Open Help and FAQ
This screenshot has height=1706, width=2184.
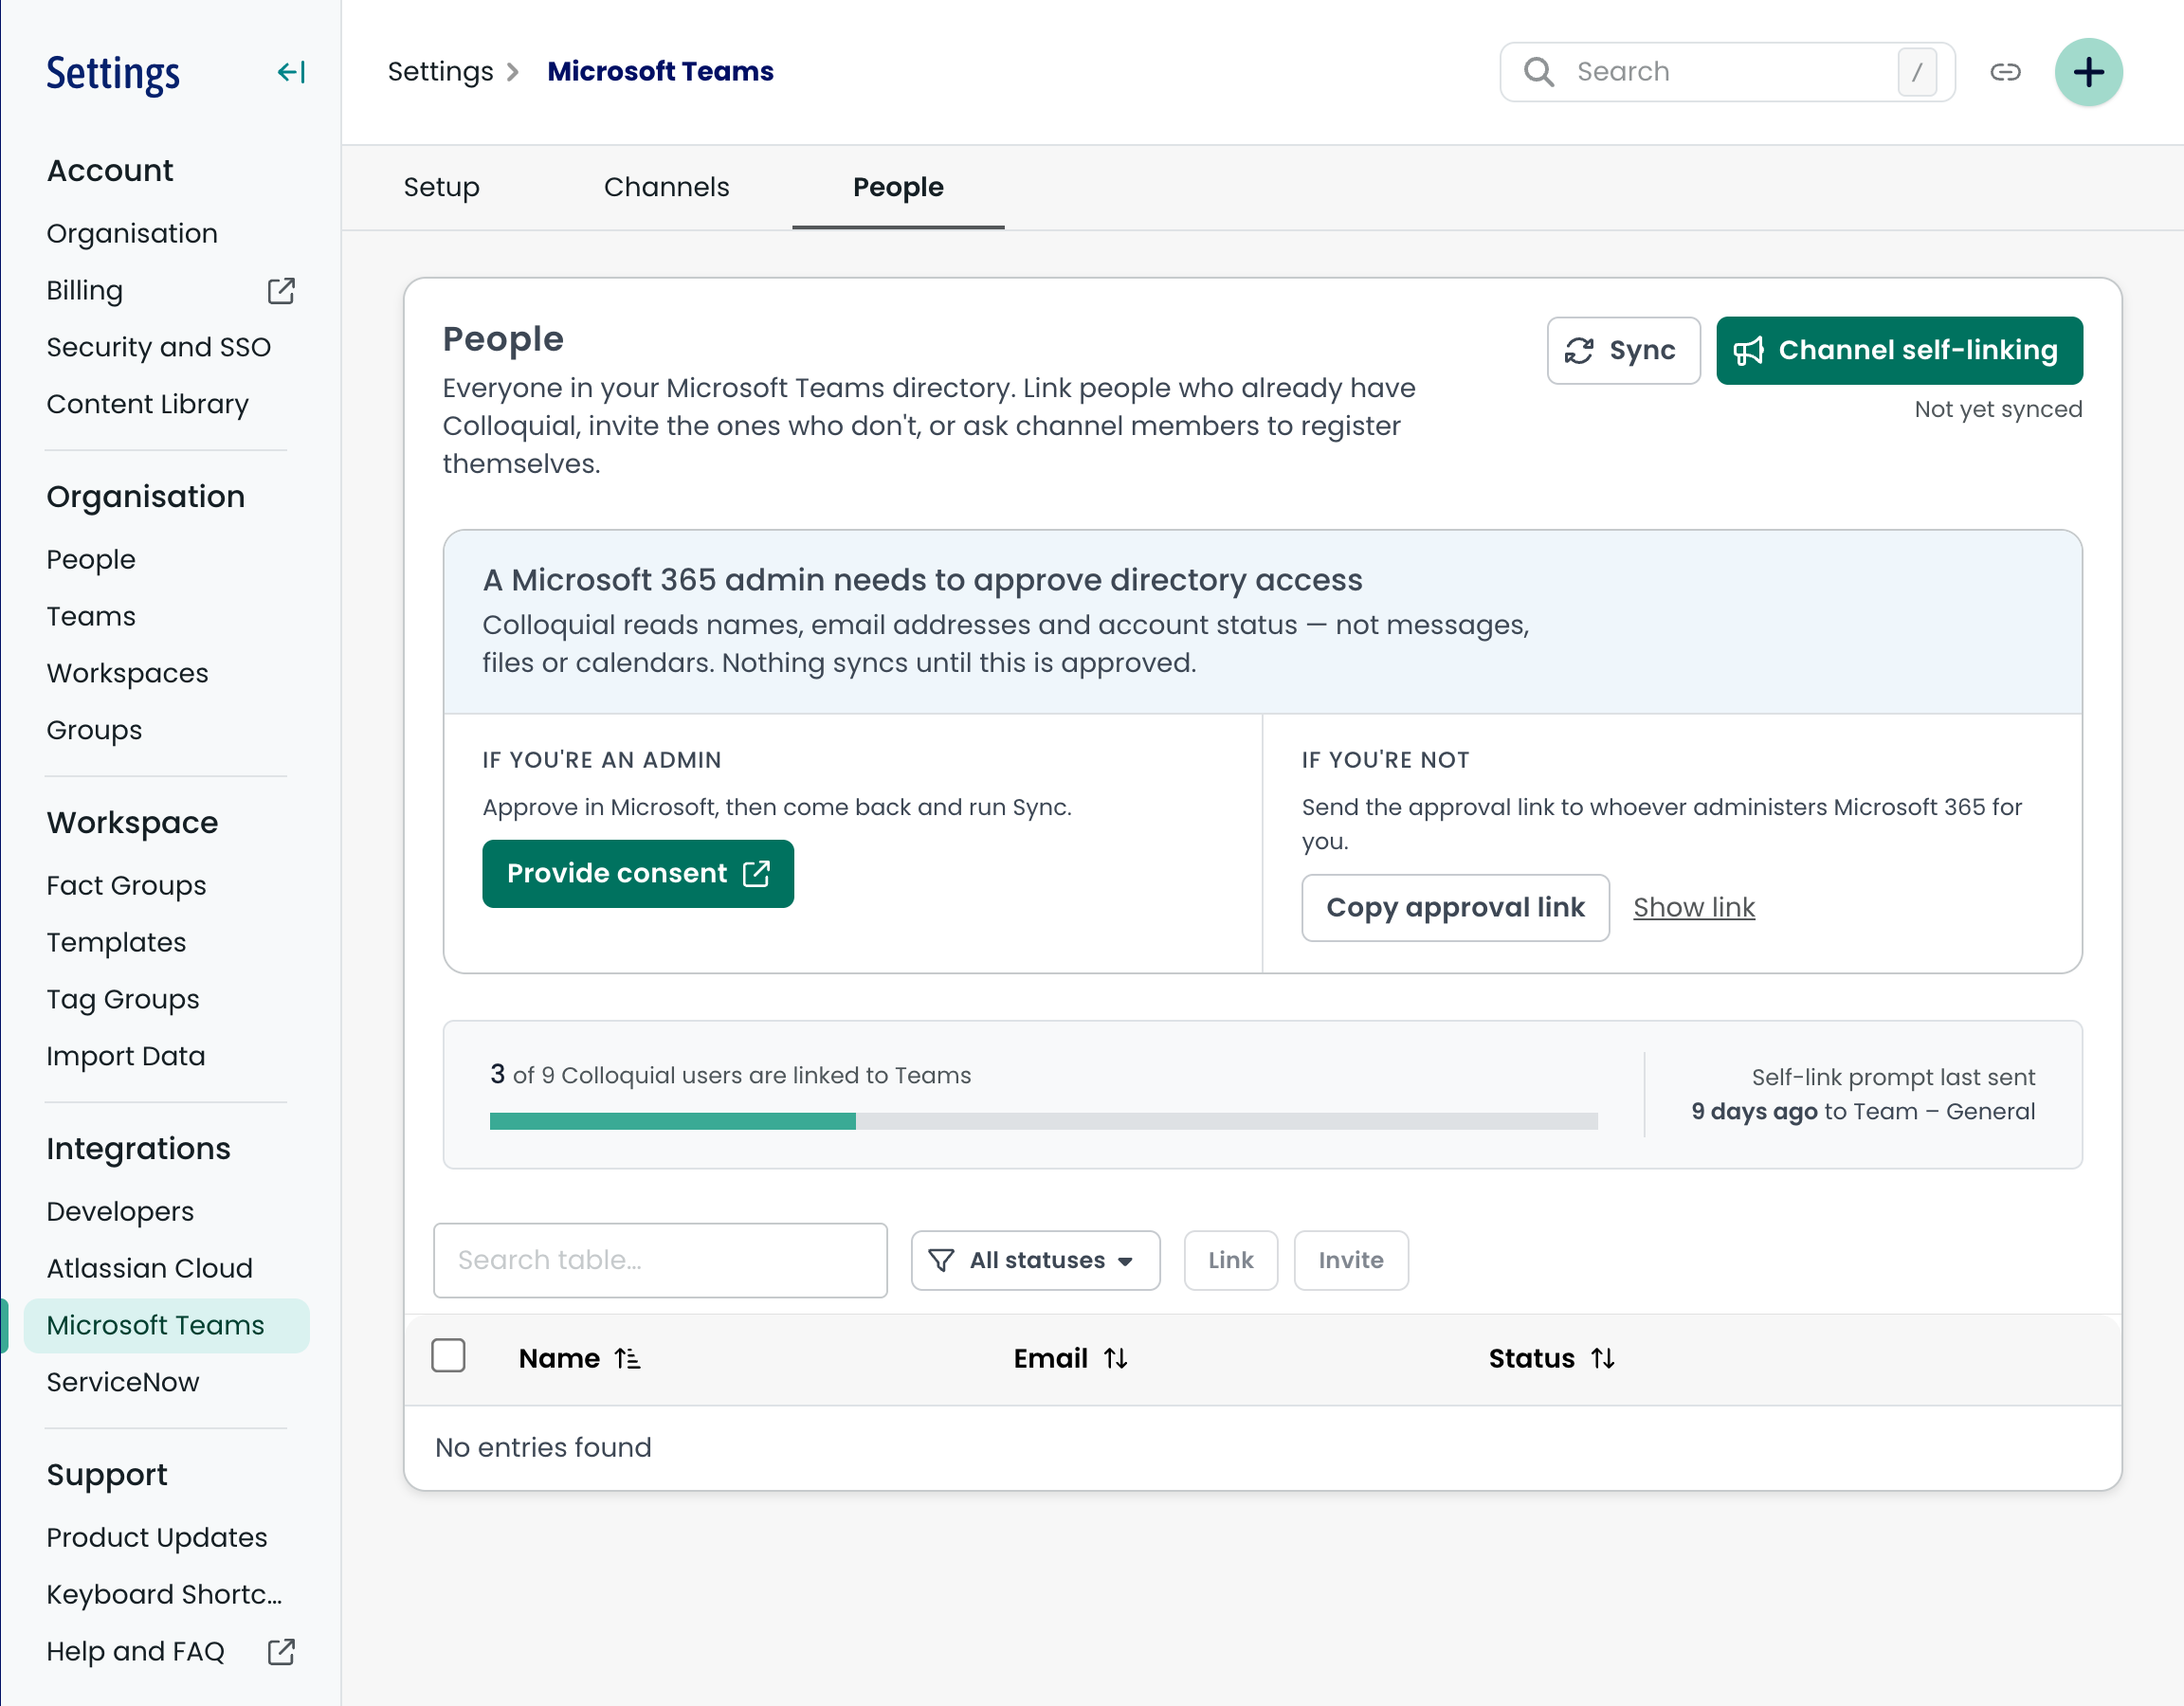click(x=135, y=1651)
